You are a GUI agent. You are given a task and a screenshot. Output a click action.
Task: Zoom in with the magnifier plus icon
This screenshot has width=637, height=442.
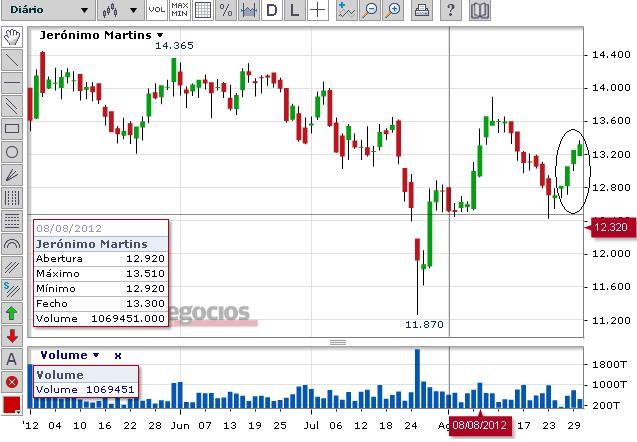pos(393,10)
